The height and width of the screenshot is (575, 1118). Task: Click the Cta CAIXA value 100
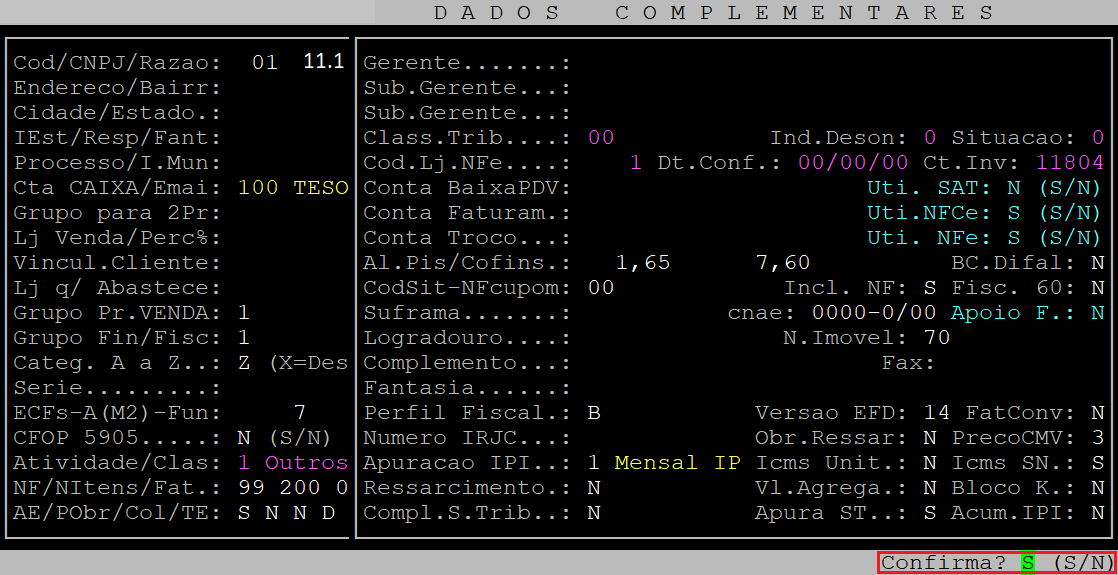point(258,188)
